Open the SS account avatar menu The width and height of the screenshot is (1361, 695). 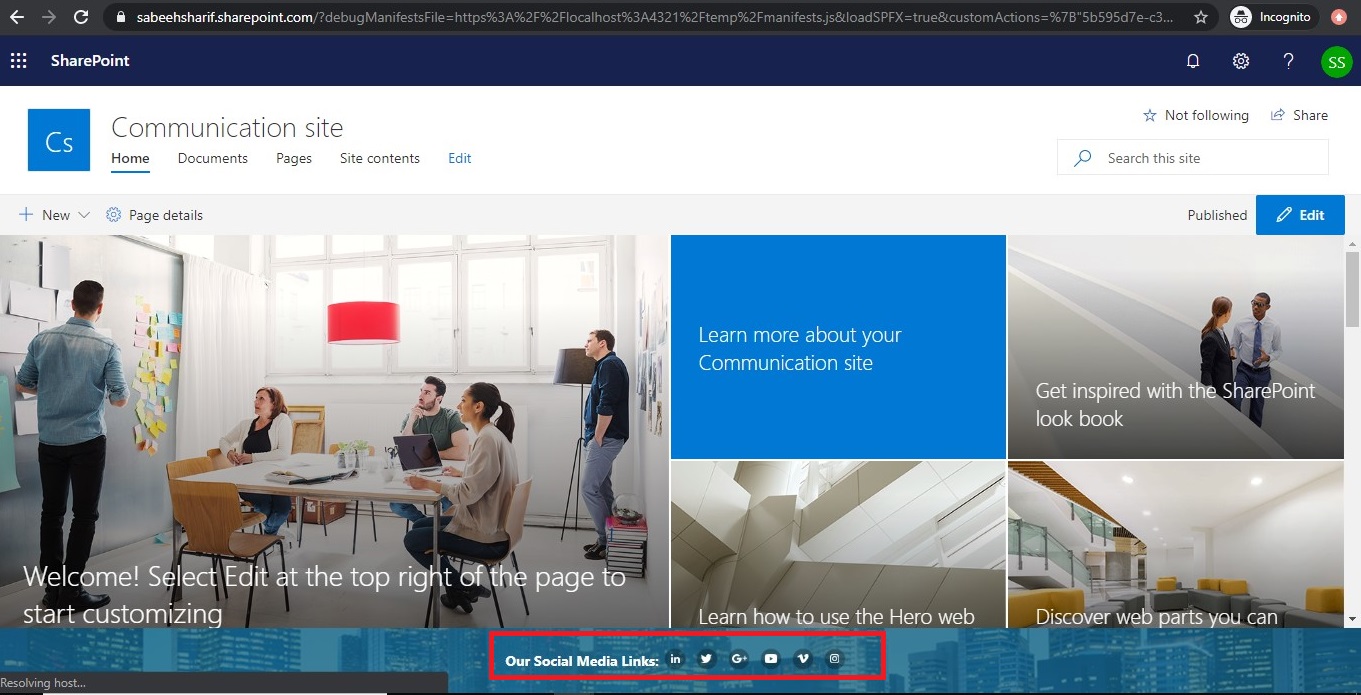coord(1336,61)
